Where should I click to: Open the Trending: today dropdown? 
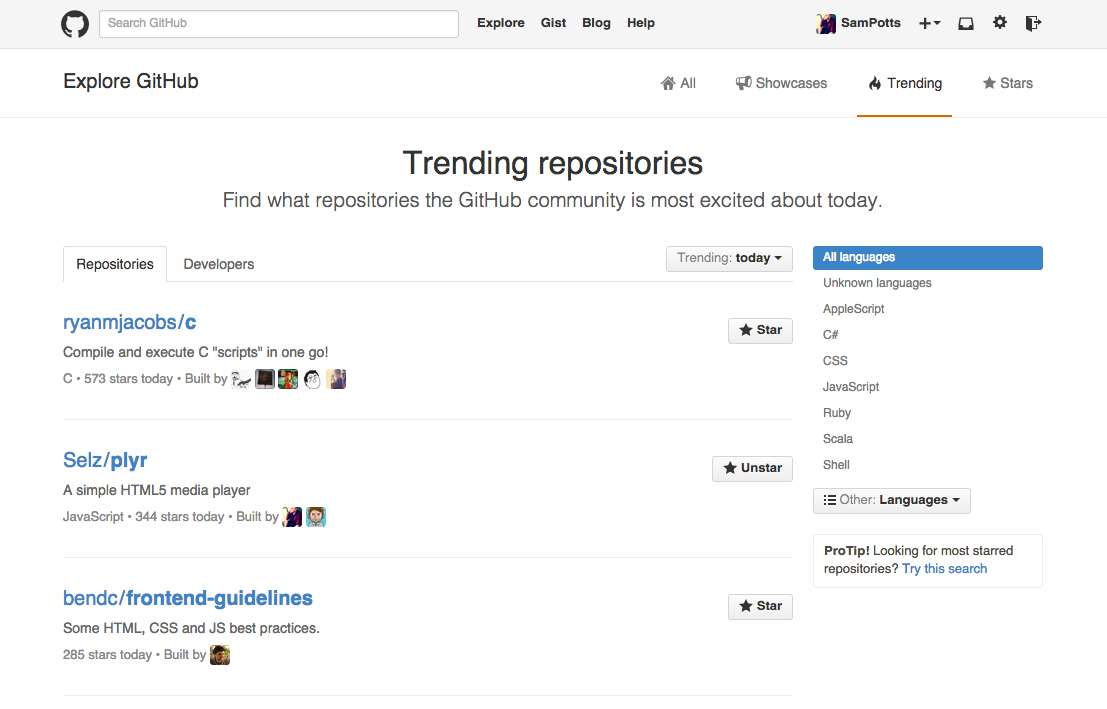point(729,258)
